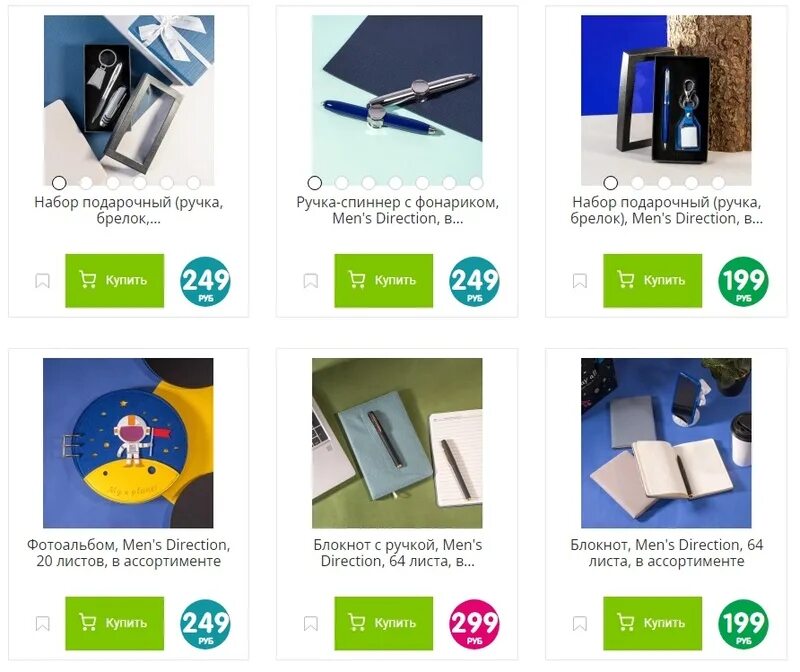Open the Блокнот, Men's Direction 64 листа link
The height and width of the screenshot is (672, 800).
click(x=666, y=553)
